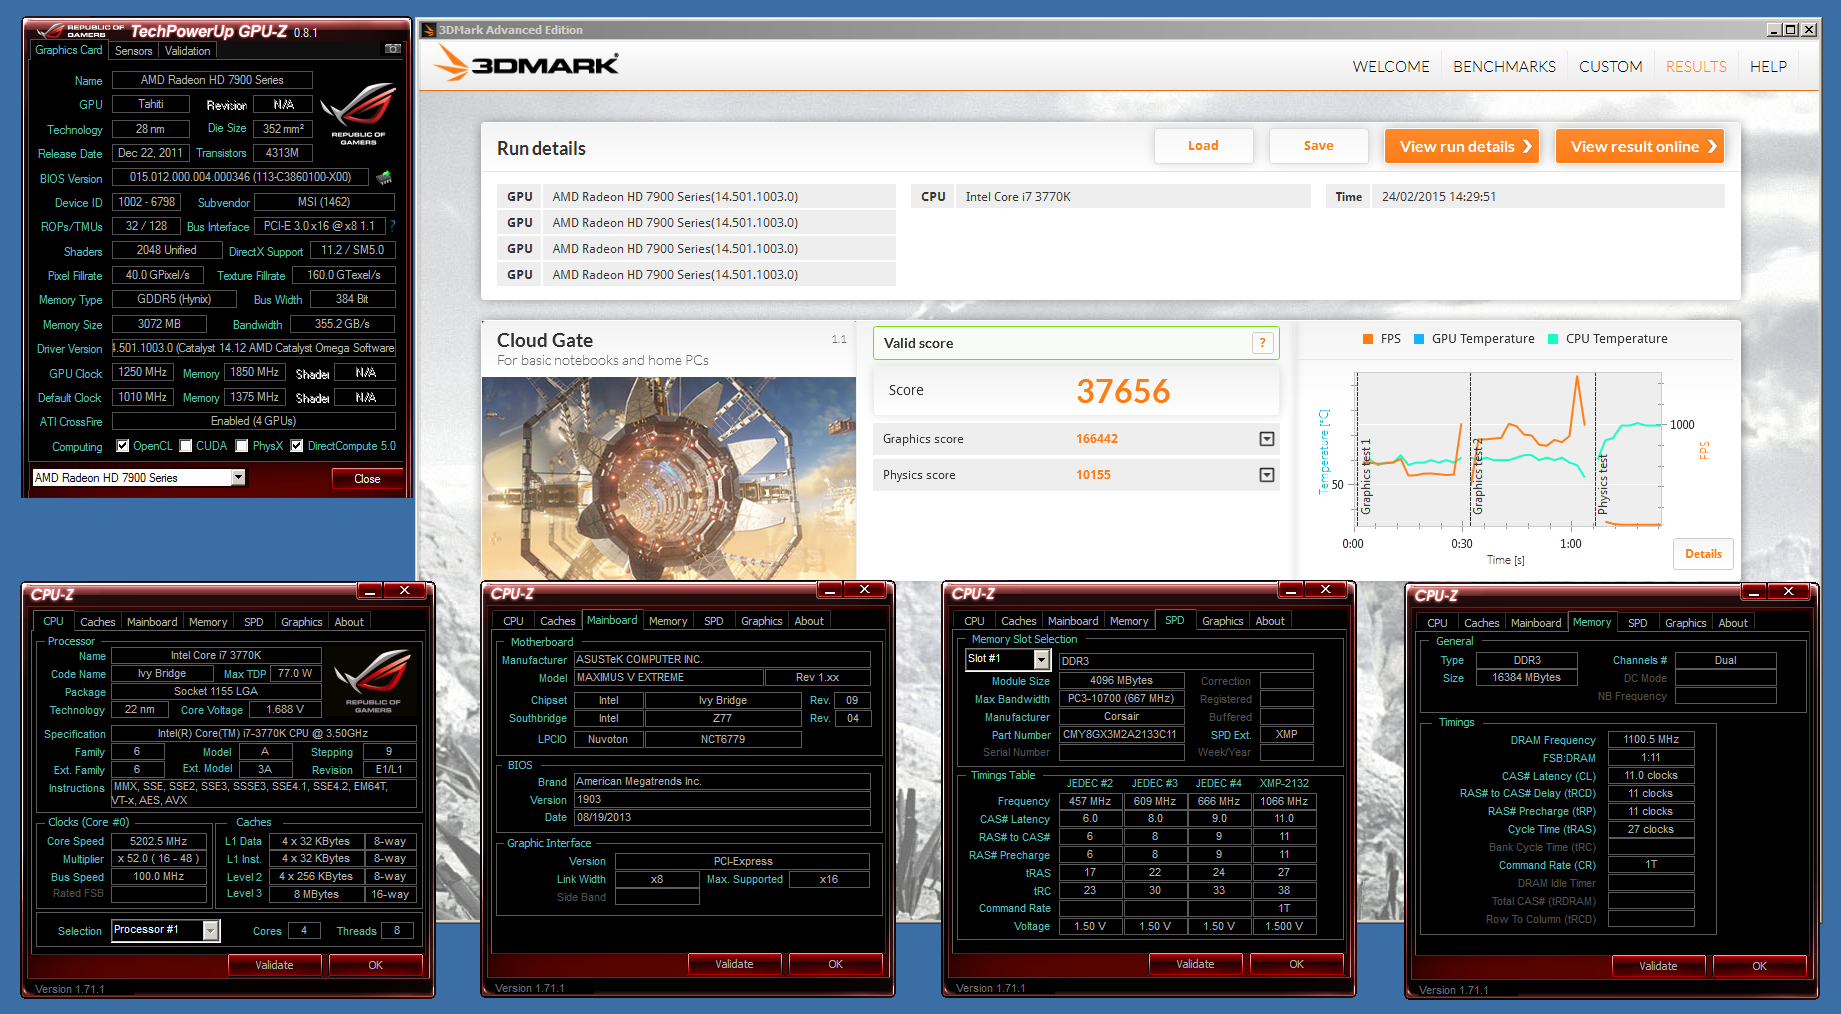The image size is (1841, 1014).
Task: Click OK in the SPD CPU-Z window
Action: [x=1296, y=965]
